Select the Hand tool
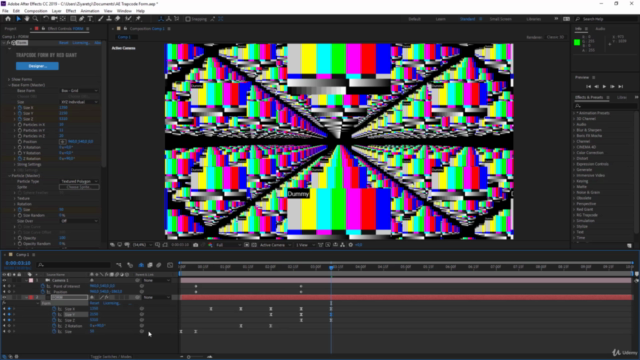Viewport: 640px width, 360px height. [x=27, y=19]
